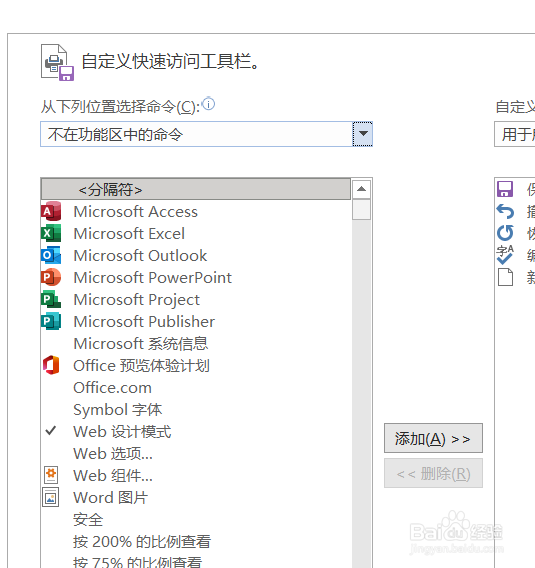Click the Microsoft Excel icon in list

(51, 233)
